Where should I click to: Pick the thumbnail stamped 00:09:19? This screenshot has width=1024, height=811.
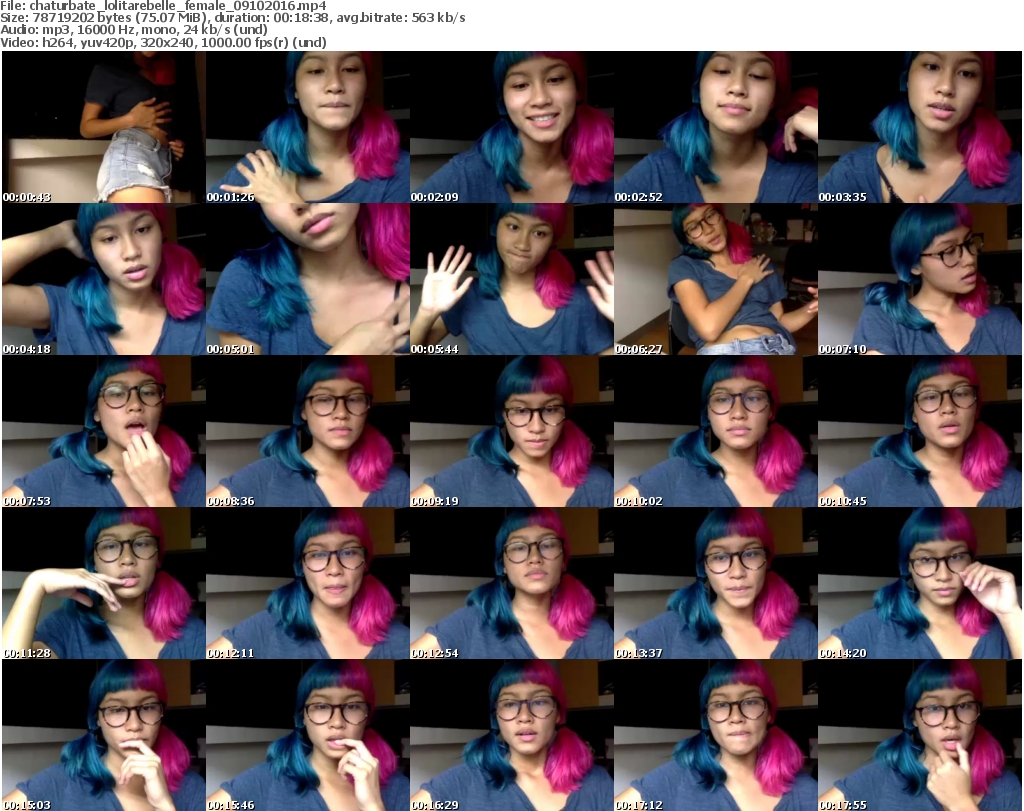[511, 431]
